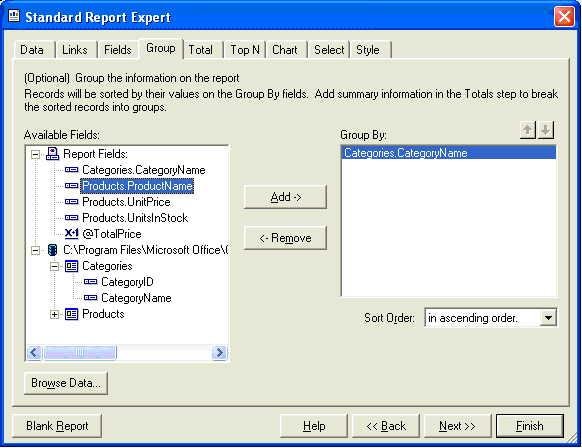Viewport: 582px width, 448px height.
Task: Collapse the Categories table node
Action: click(x=54, y=266)
